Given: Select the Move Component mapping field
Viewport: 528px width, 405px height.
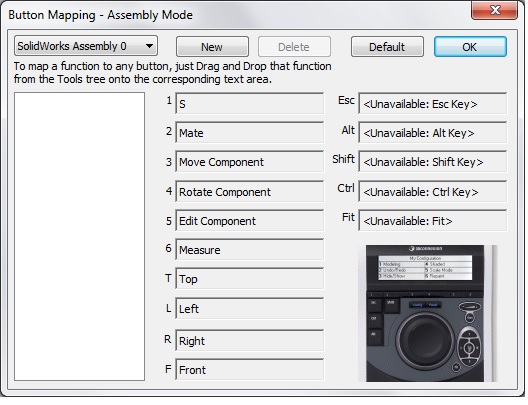Looking at the screenshot, I should (250, 162).
